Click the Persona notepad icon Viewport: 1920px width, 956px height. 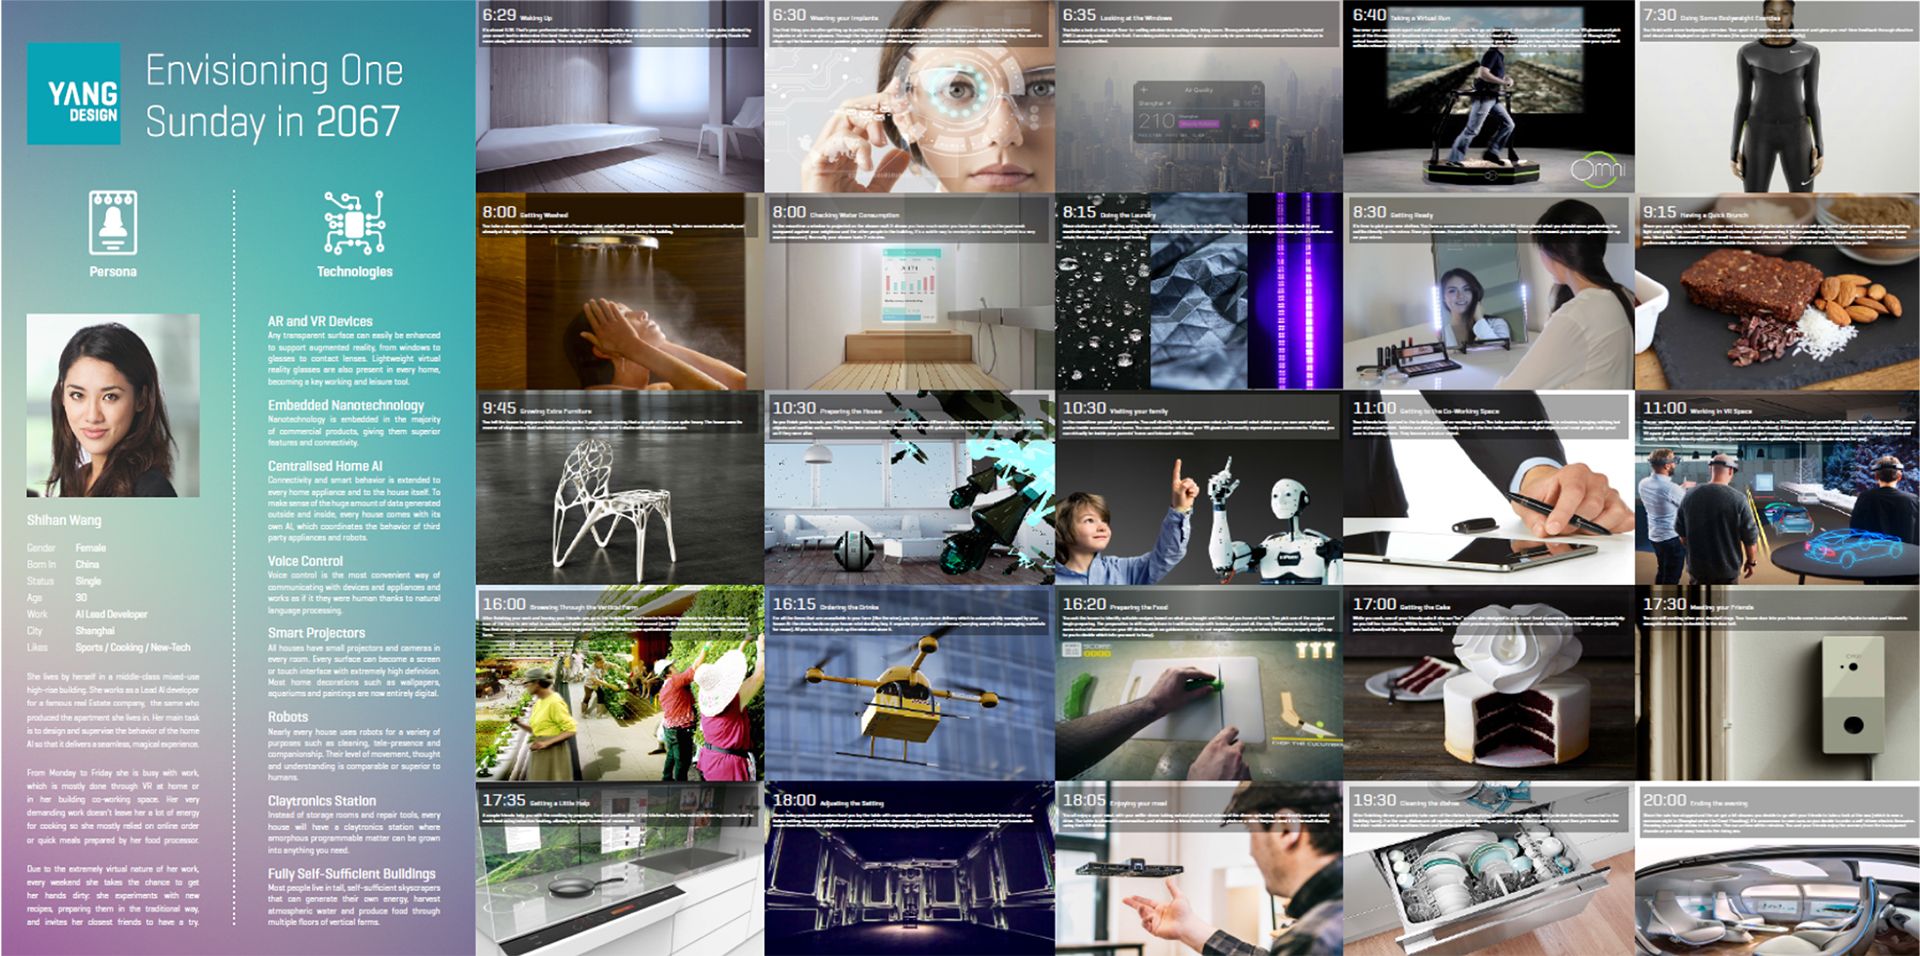click(112, 222)
